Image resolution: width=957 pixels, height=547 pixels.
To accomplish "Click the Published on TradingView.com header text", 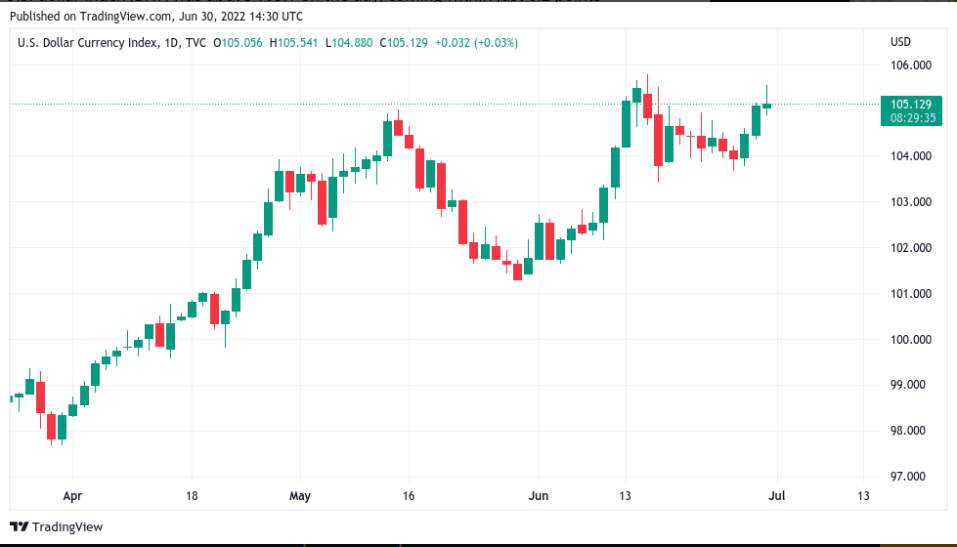I will [x=156, y=16].
